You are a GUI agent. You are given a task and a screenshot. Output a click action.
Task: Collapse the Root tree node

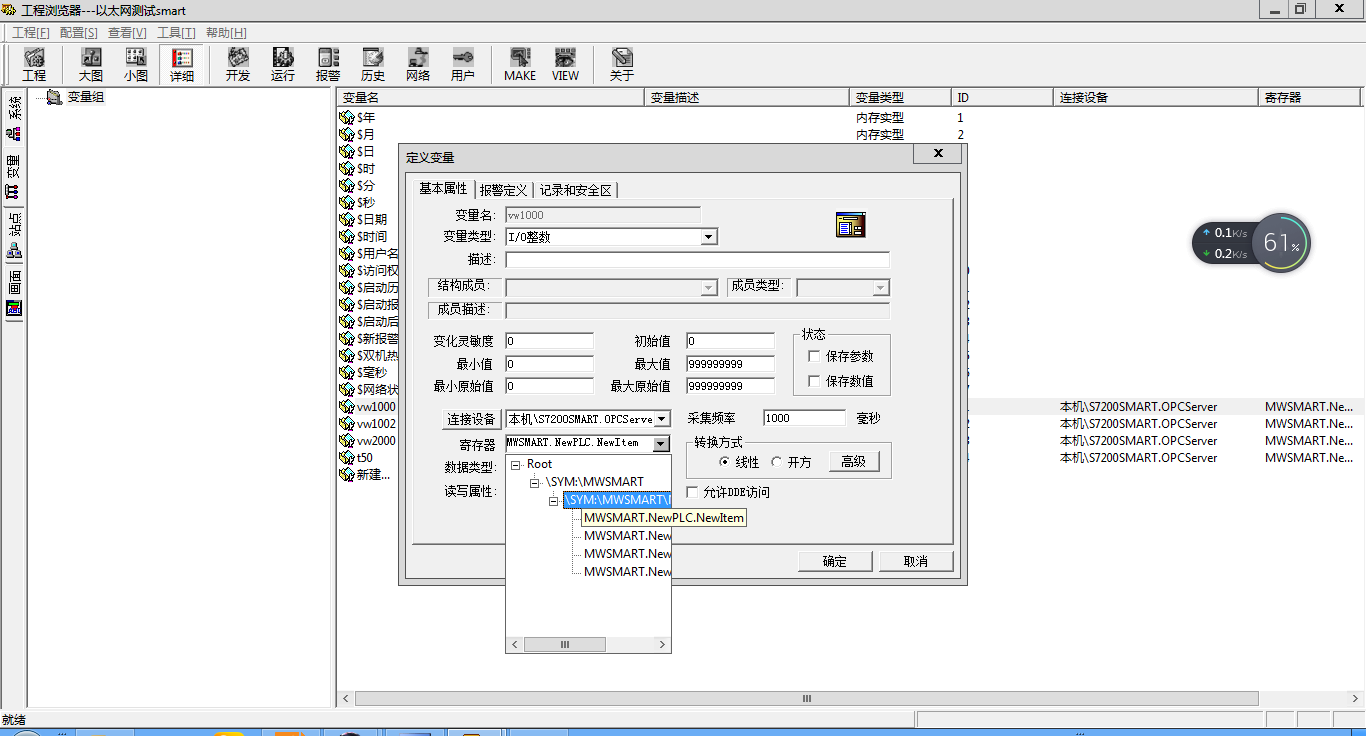click(516, 464)
